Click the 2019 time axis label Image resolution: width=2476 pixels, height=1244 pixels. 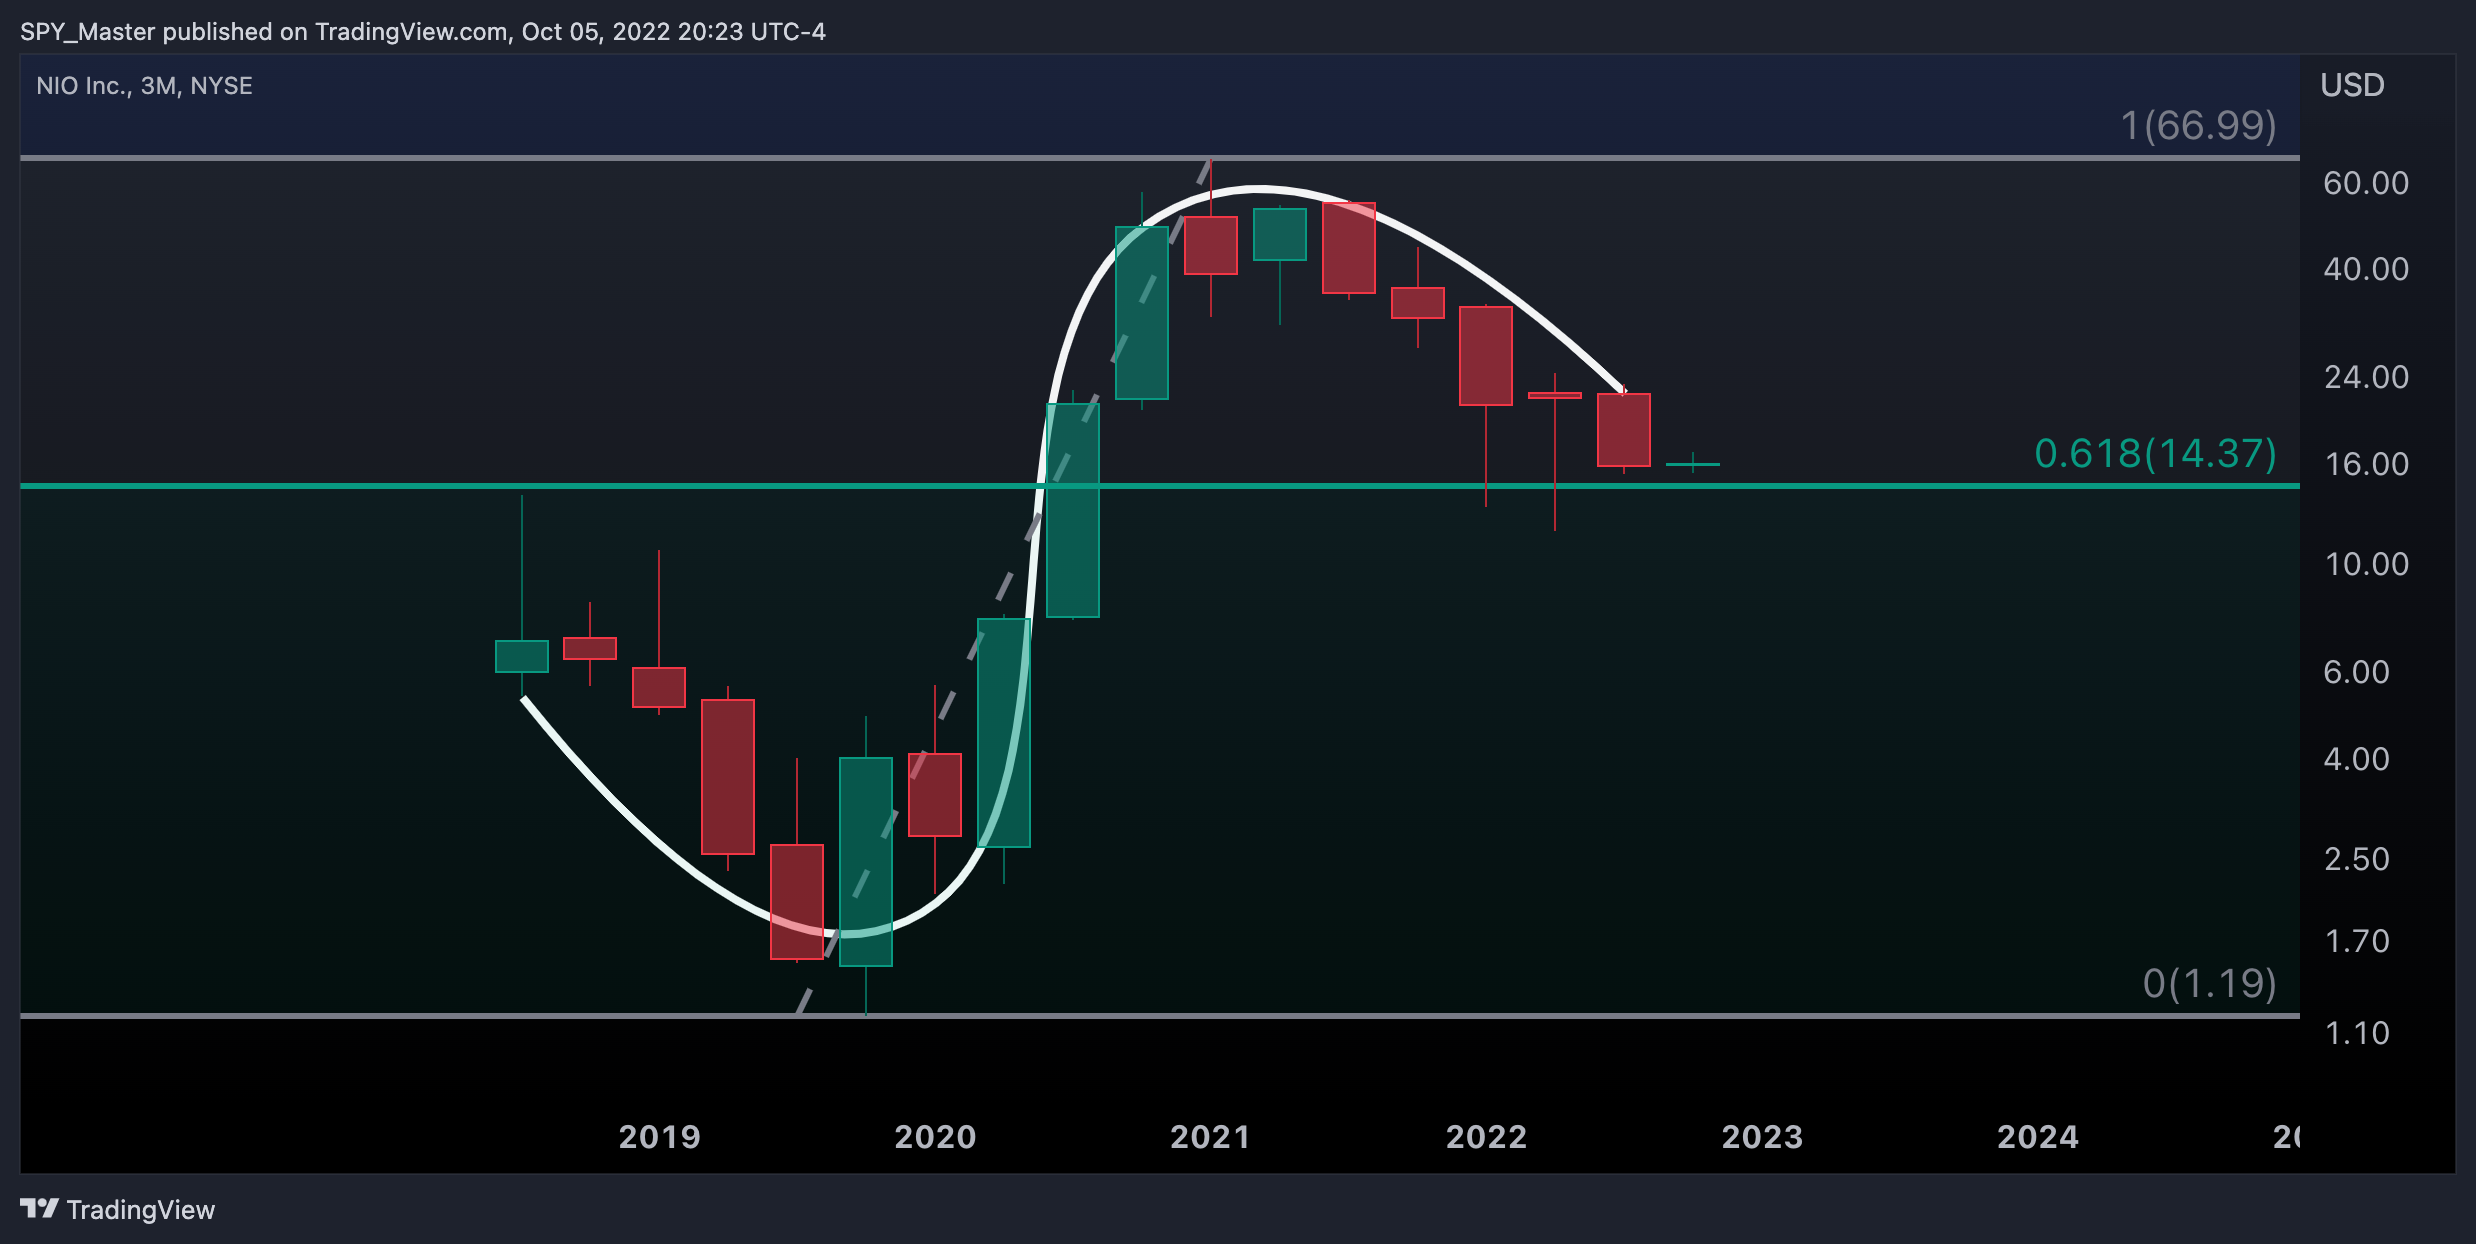point(660,1137)
